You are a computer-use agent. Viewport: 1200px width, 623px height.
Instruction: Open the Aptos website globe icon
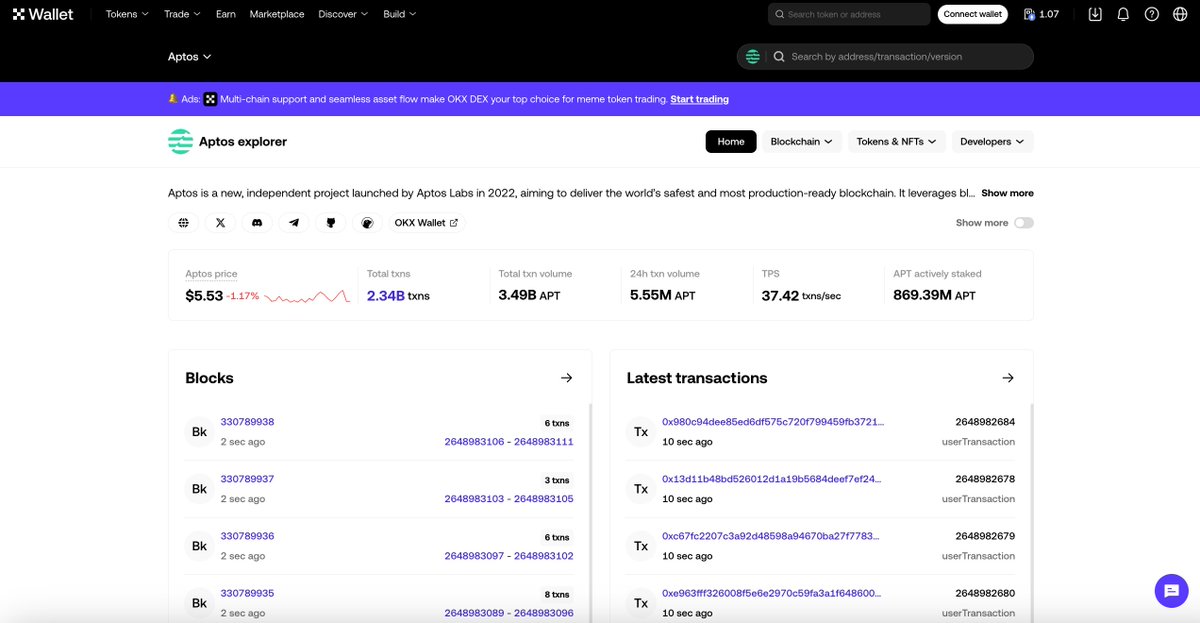click(x=184, y=223)
